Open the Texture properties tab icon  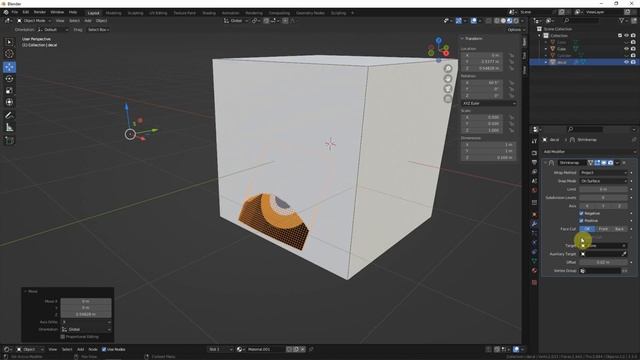[x=534, y=282]
